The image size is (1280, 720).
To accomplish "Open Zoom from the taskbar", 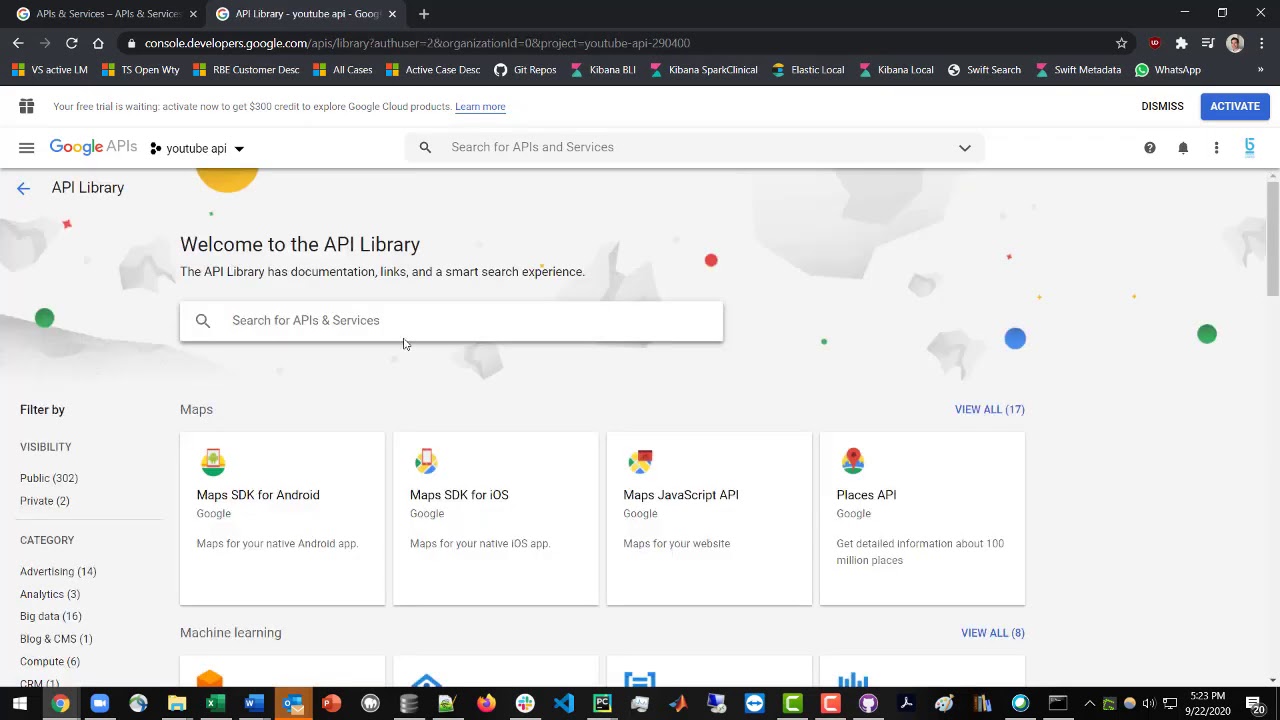I will [99, 704].
